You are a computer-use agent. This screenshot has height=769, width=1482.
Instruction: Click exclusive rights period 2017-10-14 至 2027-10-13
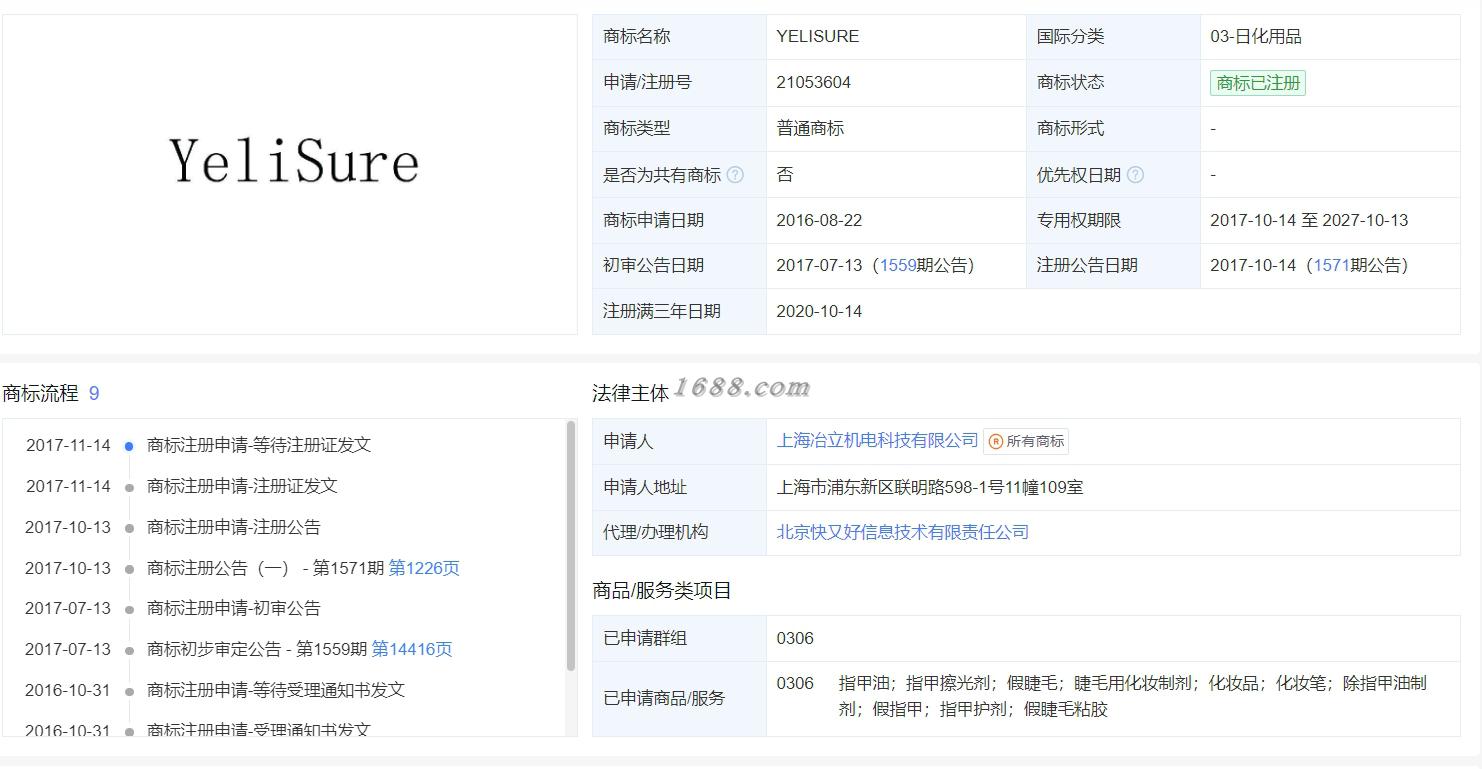[1308, 220]
